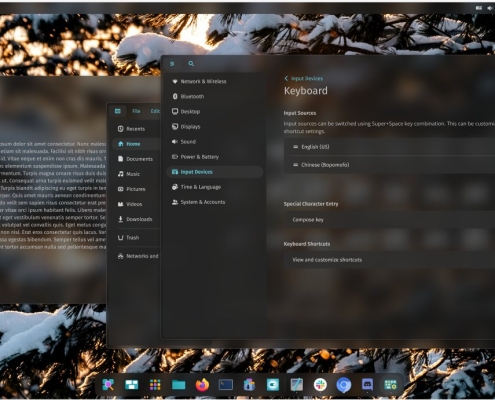The height and width of the screenshot is (400, 495).
Task: Click sound icon in top panel
Action: click(x=490, y=8)
